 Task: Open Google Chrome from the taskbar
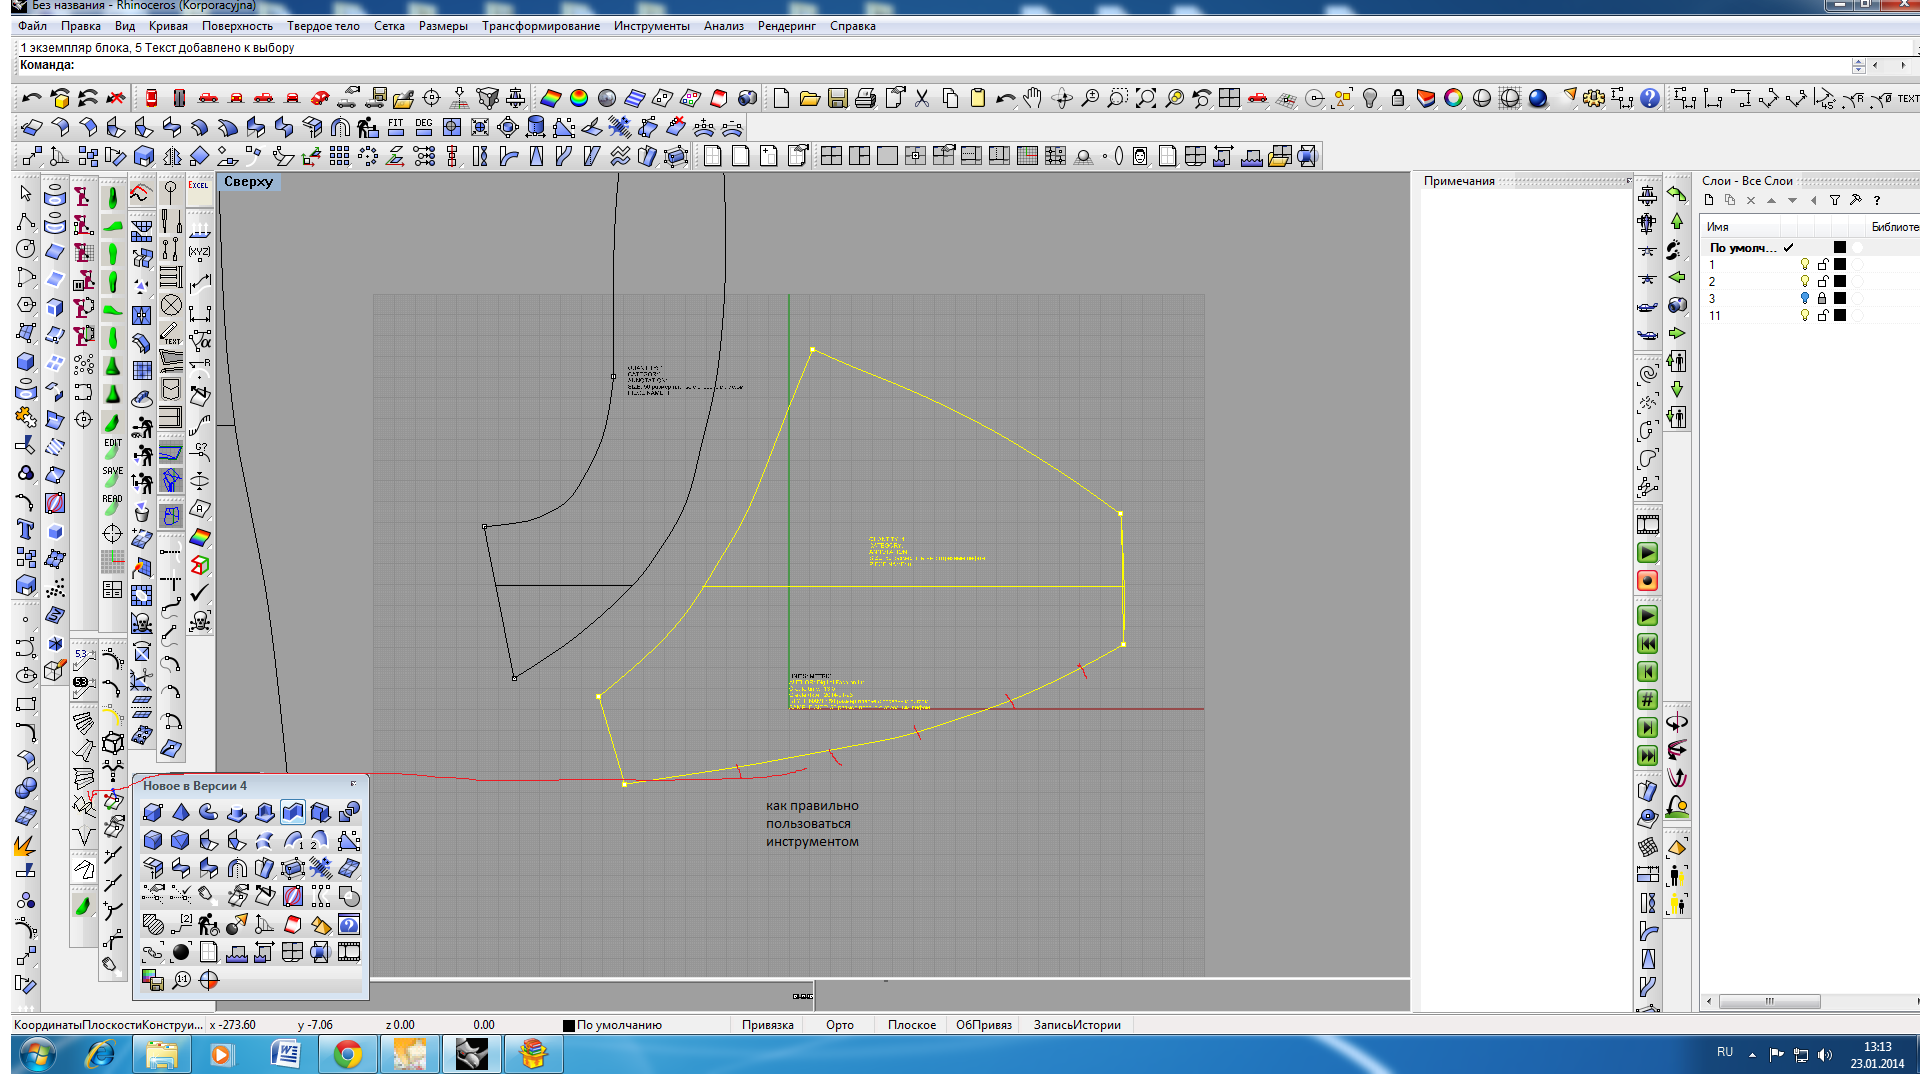pyautogui.click(x=347, y=1054)
